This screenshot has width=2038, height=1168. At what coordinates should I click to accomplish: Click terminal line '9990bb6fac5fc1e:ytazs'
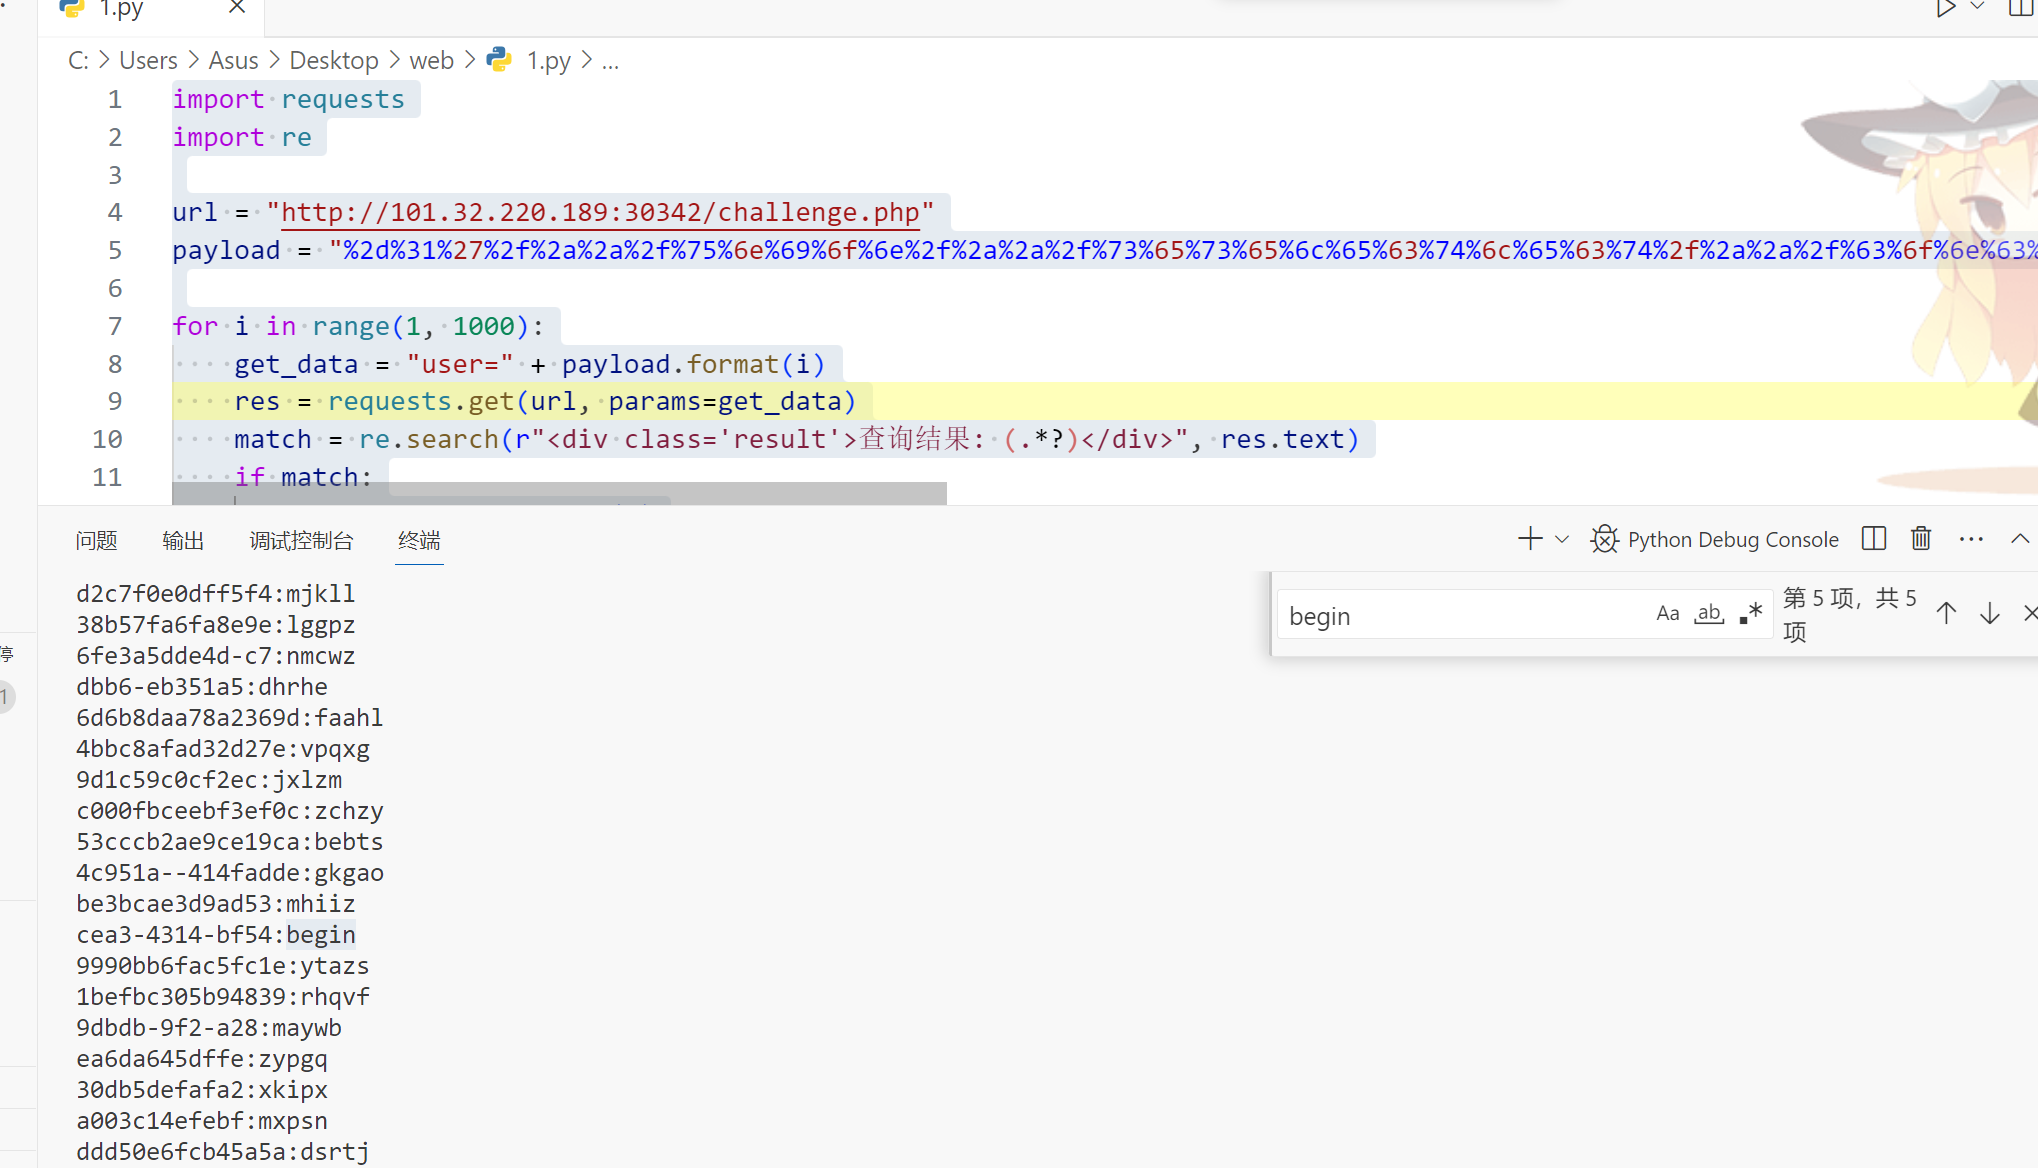pyautogui.click(x=222, y=966)
